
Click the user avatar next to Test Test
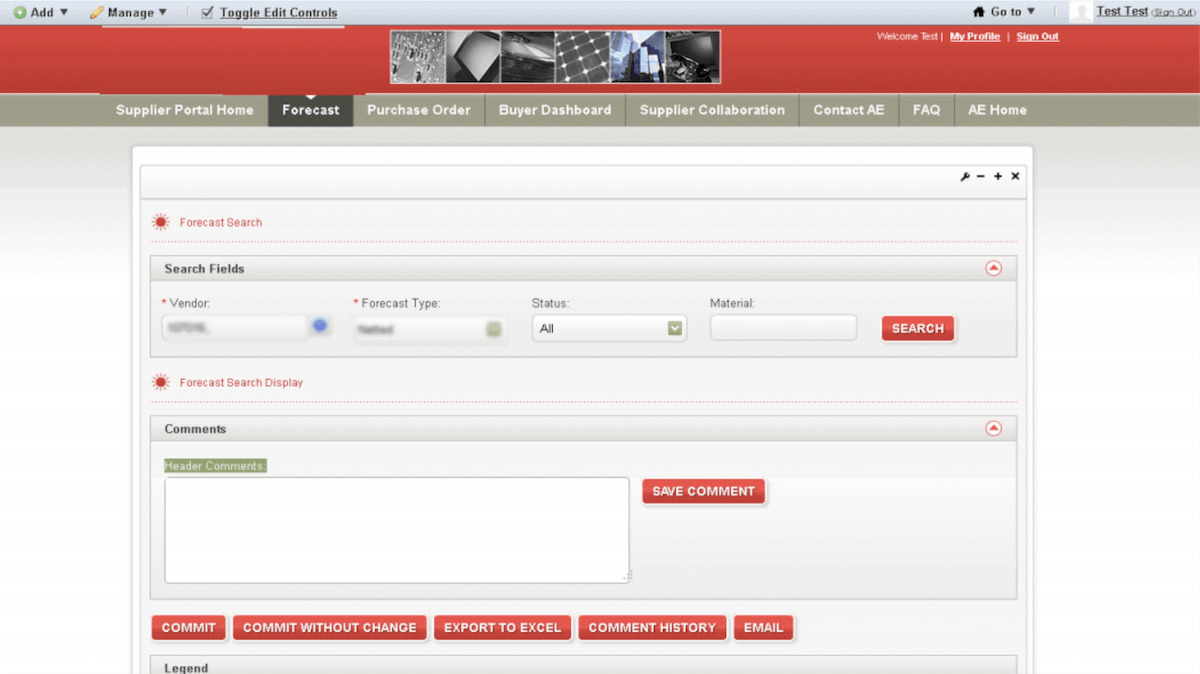pos(1080,12)
